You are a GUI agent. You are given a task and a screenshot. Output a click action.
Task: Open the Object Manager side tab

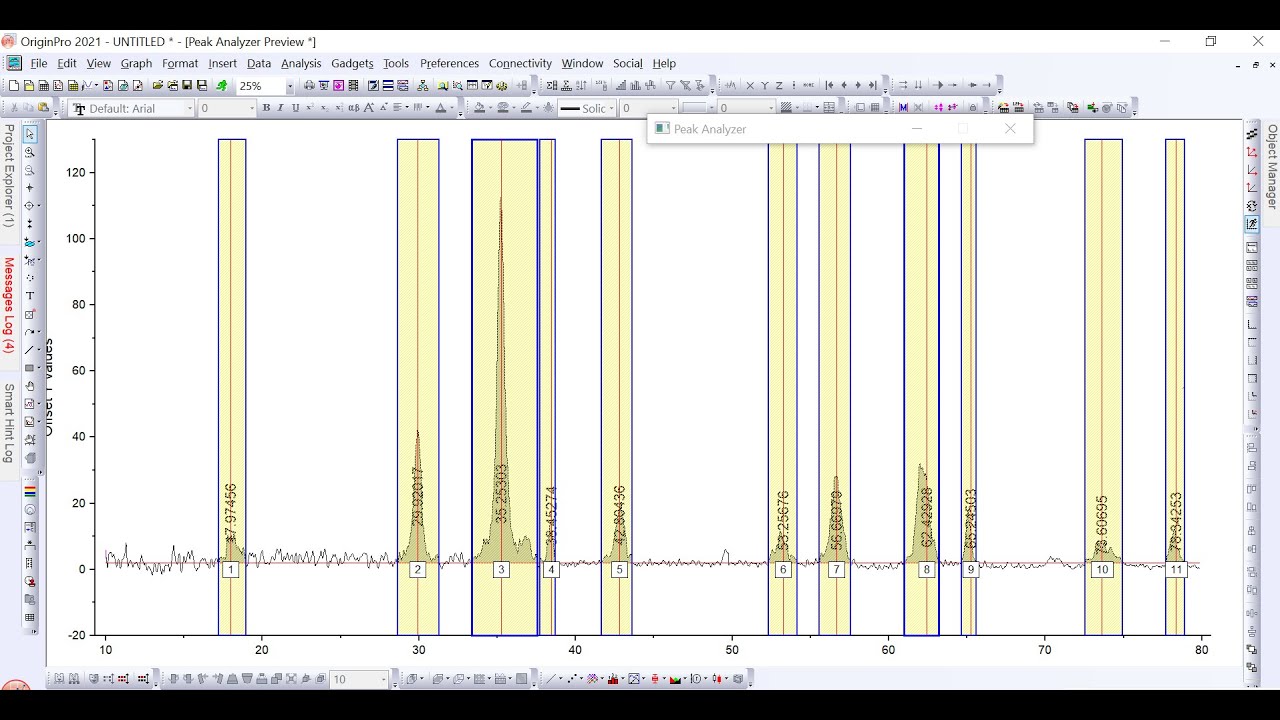1272,166
